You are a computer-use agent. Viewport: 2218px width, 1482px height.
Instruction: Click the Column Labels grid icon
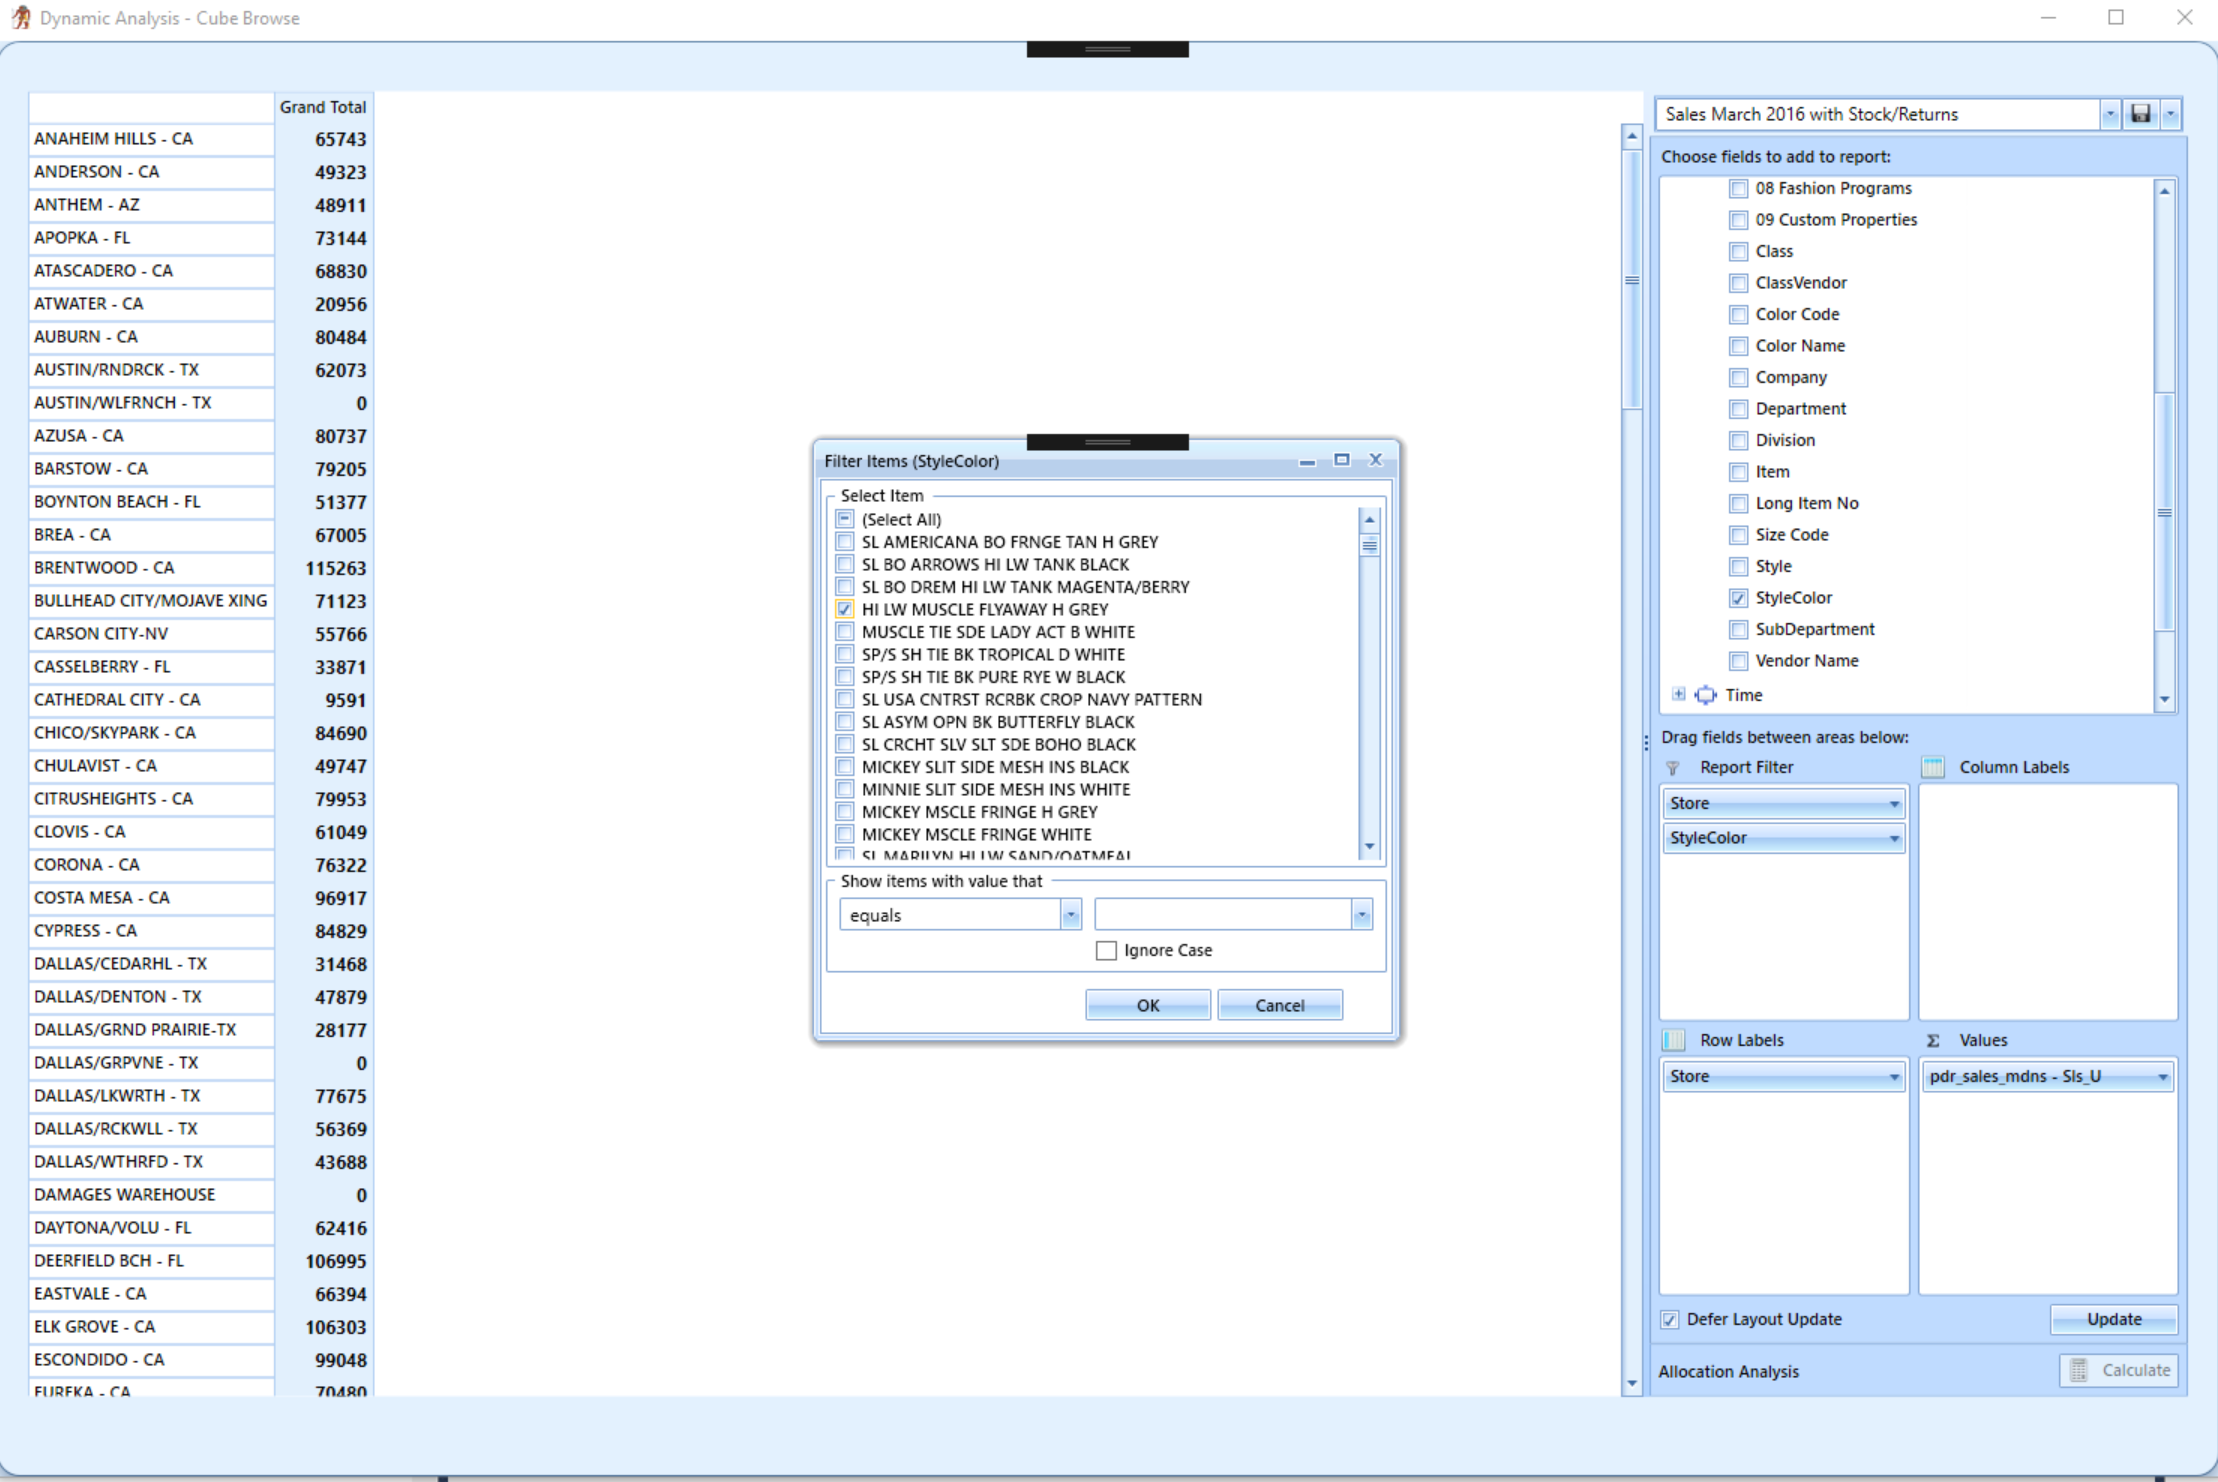click(x=1933, y=768)
